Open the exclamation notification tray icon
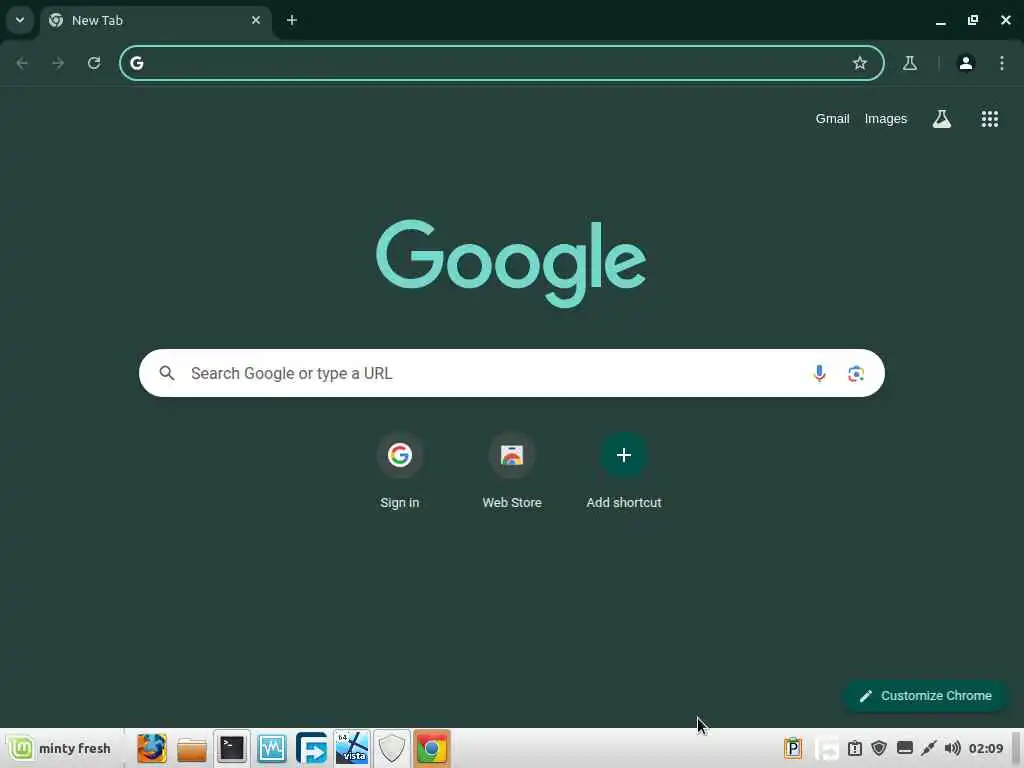 point(855,748)
